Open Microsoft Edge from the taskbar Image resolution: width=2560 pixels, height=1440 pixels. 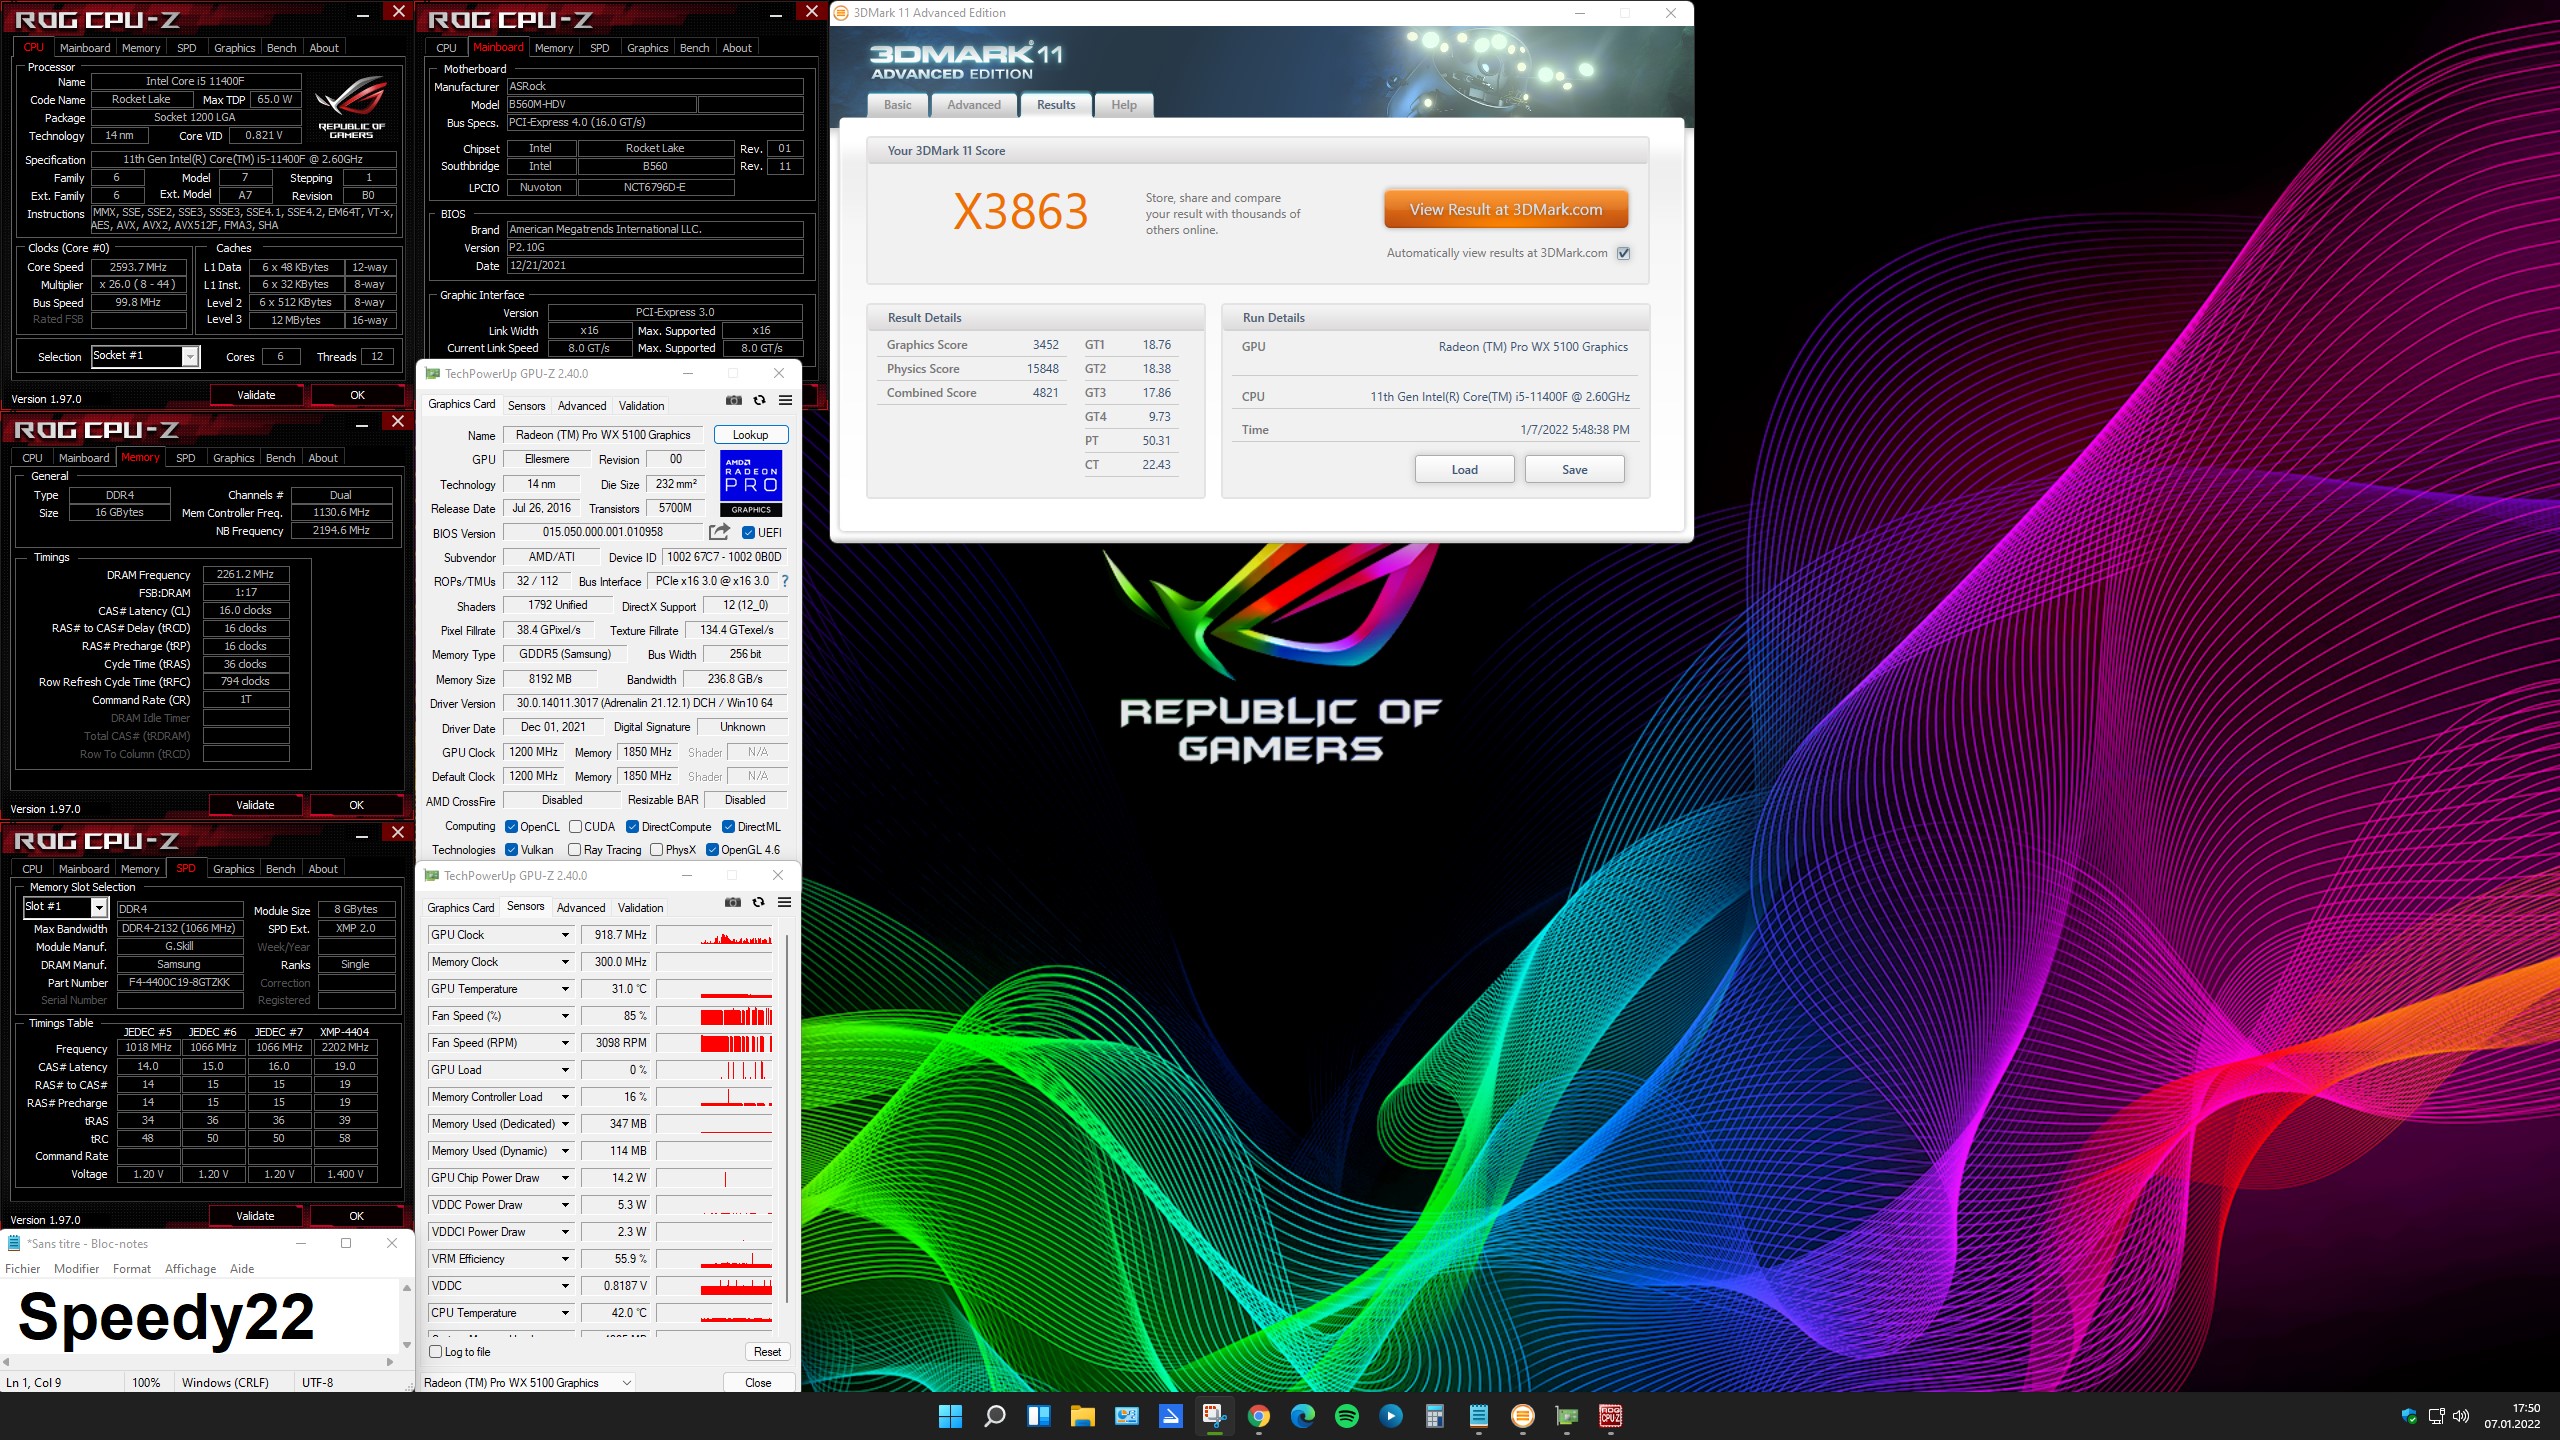pyautogui.click(x=1302, y=1416)
